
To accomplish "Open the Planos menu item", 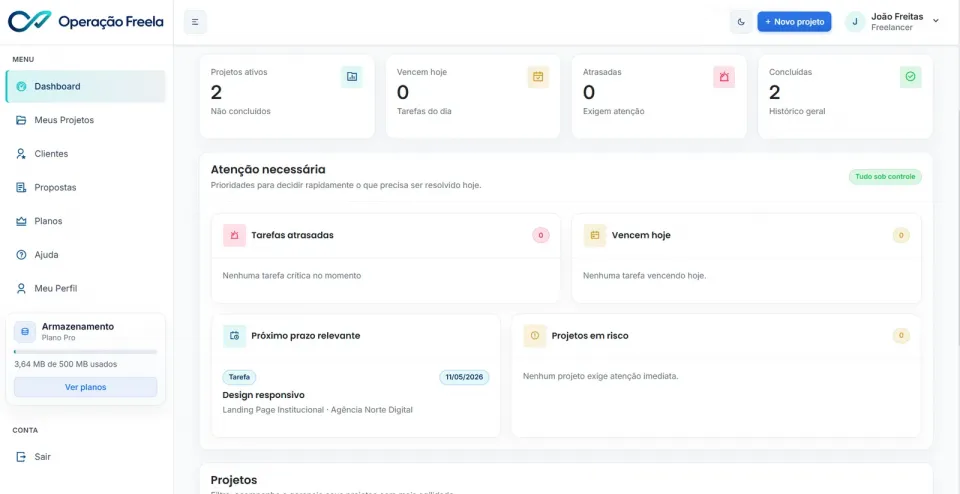I will point(85,221).
